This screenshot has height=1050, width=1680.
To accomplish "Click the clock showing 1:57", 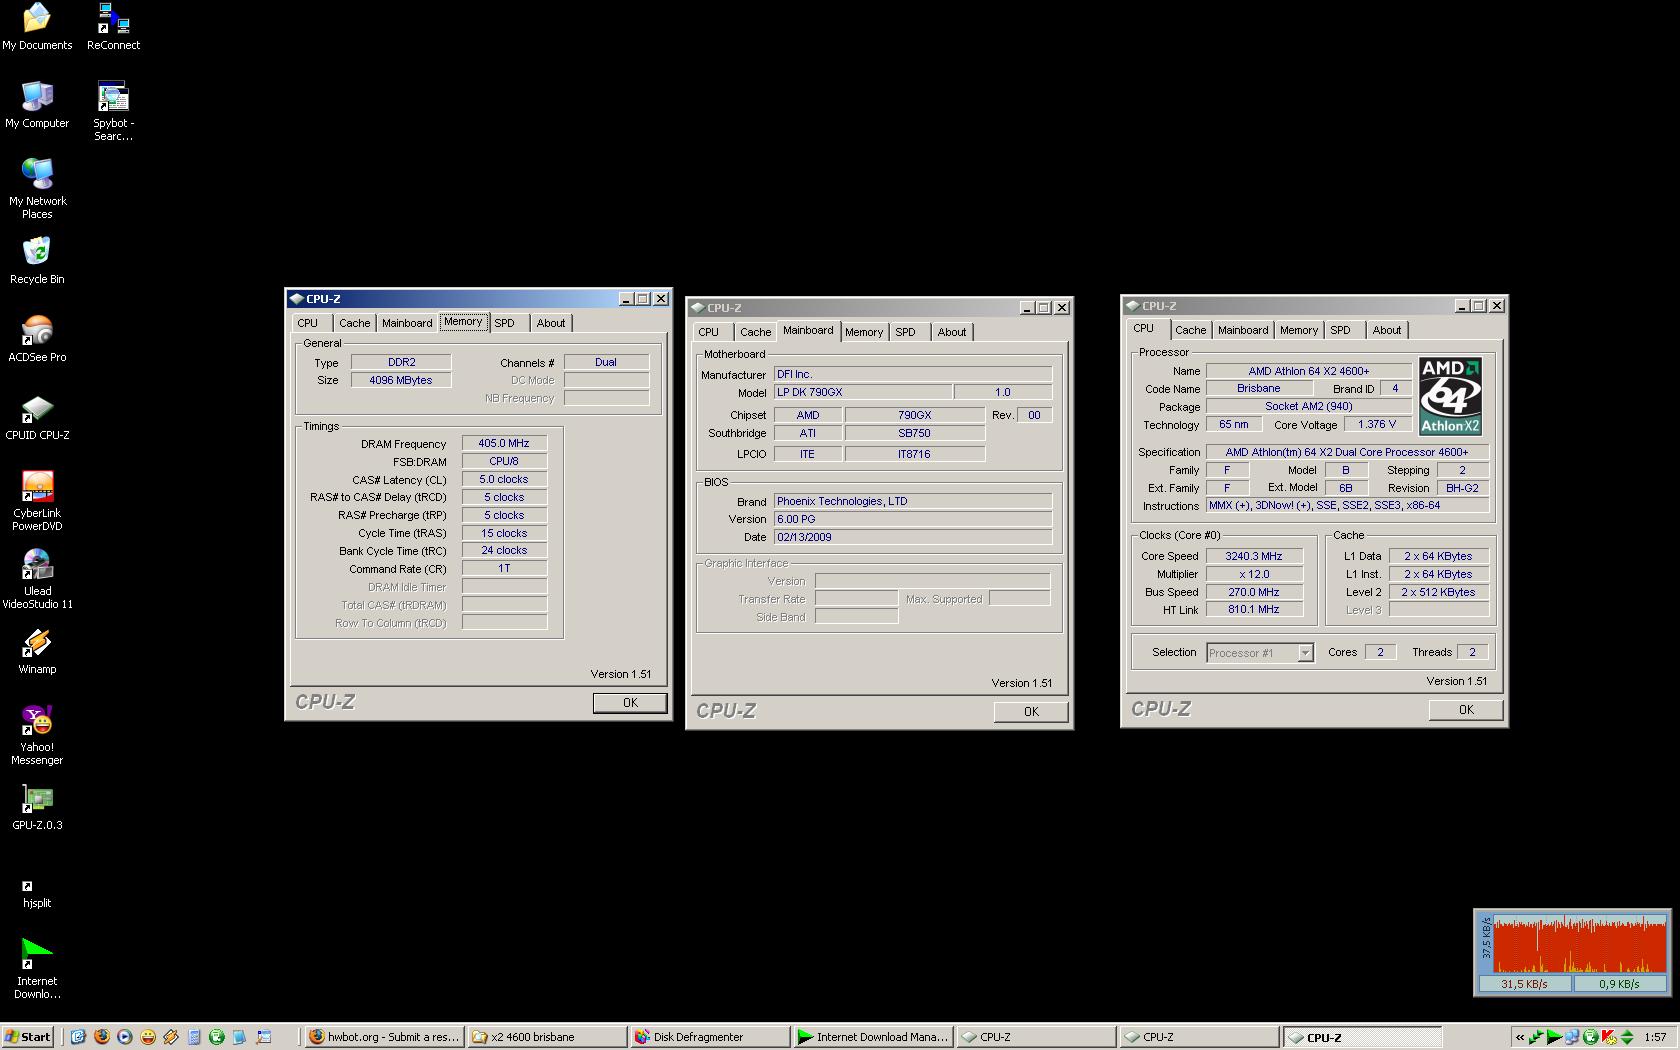I will point(1655,1037).
